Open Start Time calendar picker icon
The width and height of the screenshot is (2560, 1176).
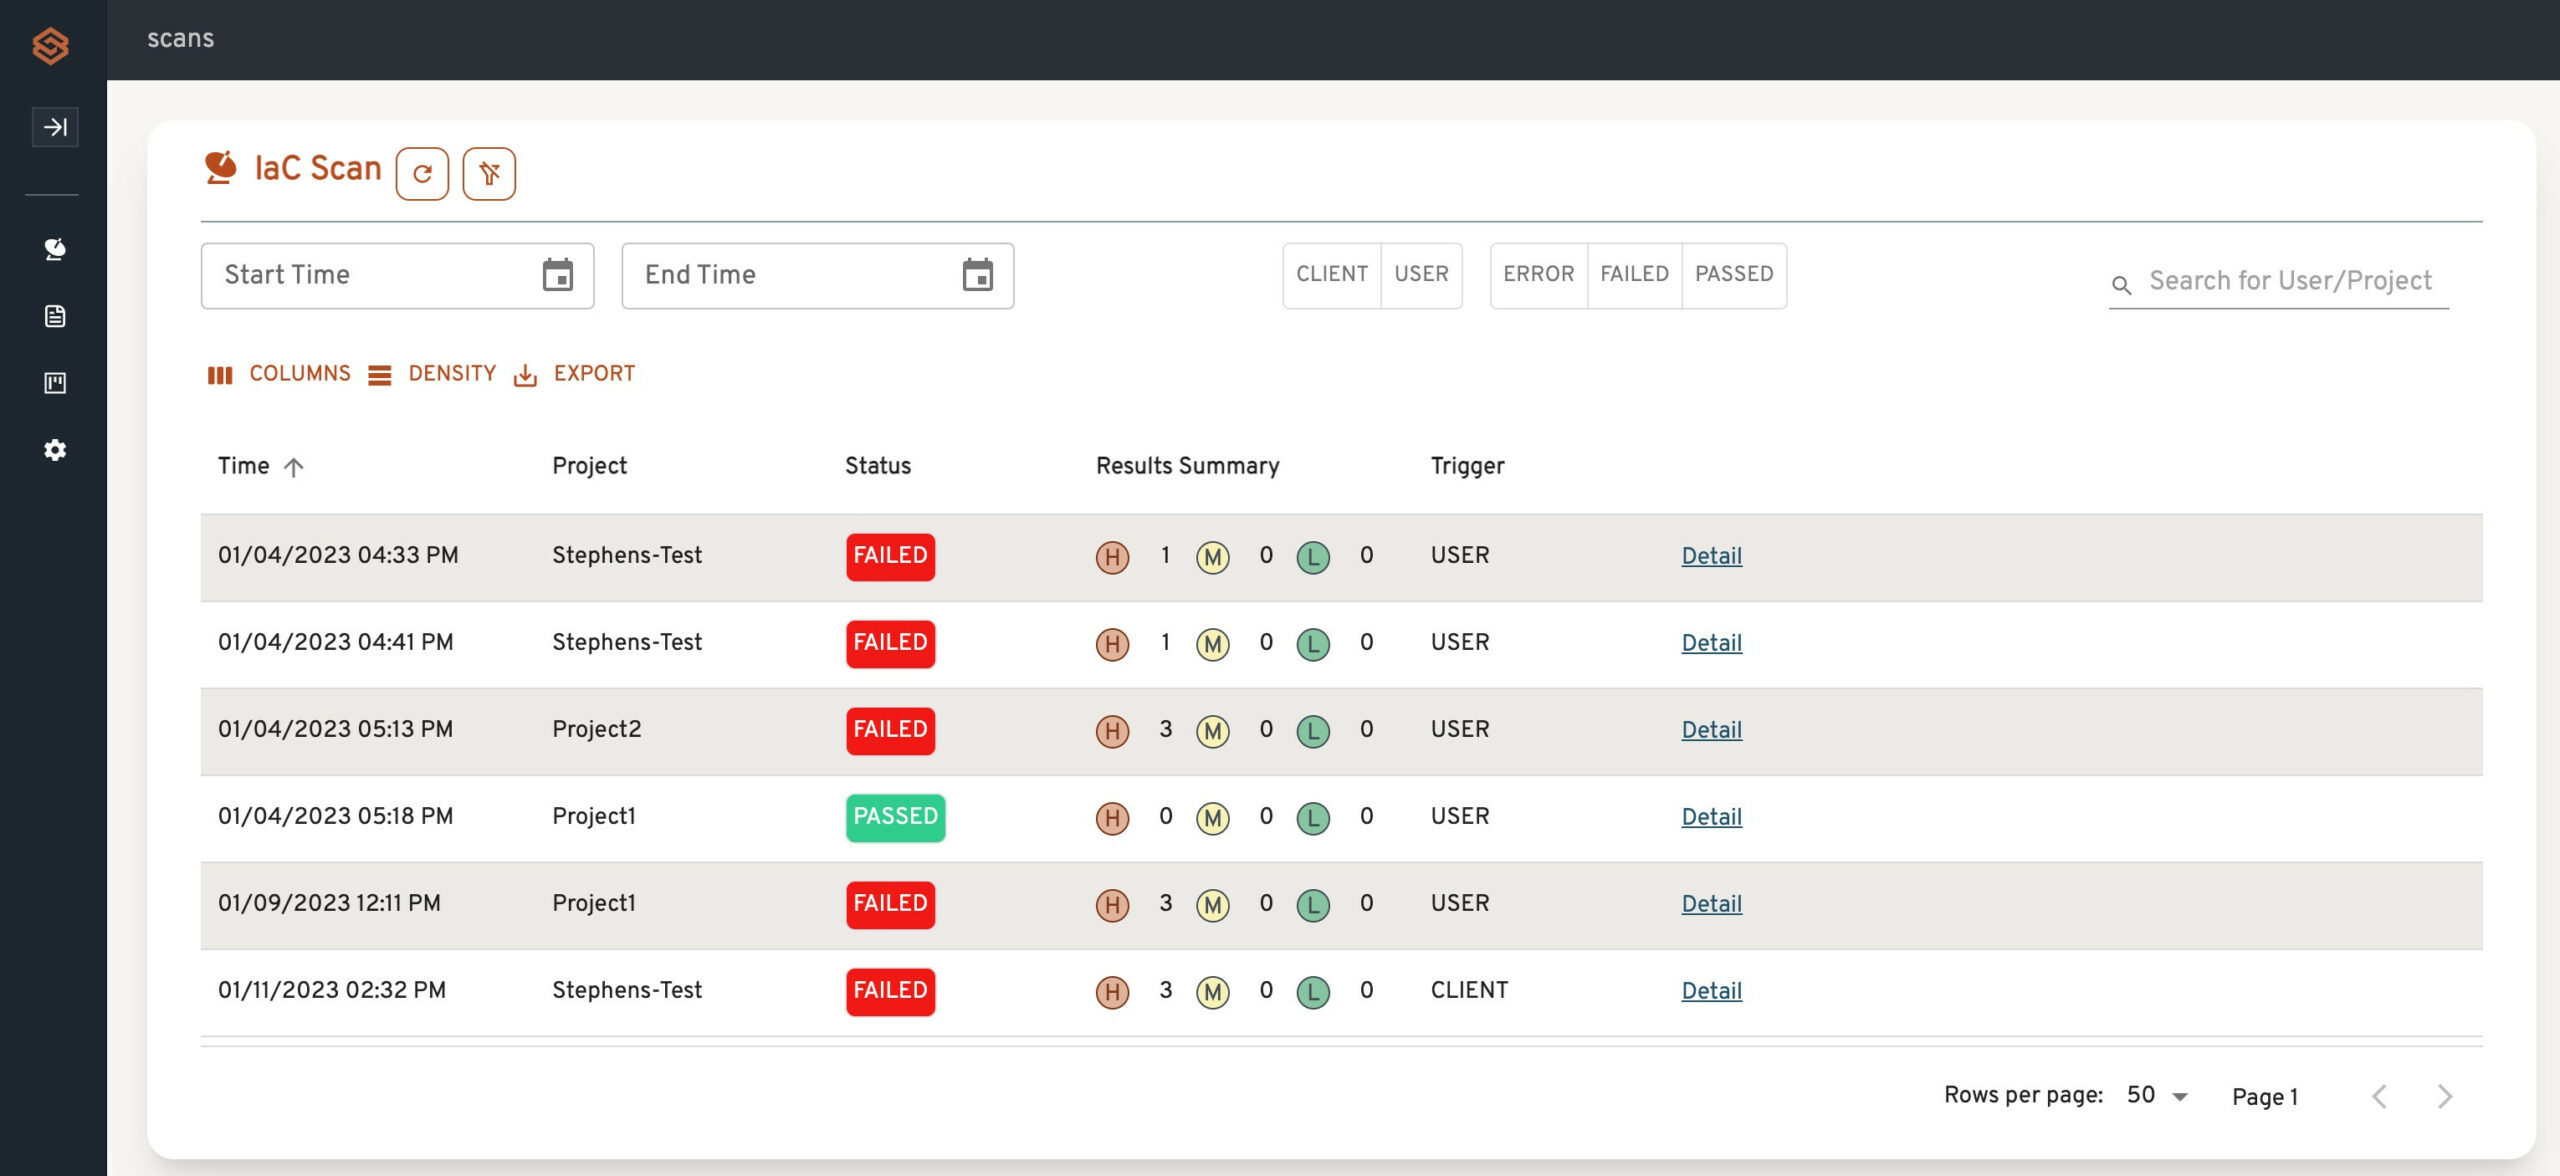(x=557, y=275)
